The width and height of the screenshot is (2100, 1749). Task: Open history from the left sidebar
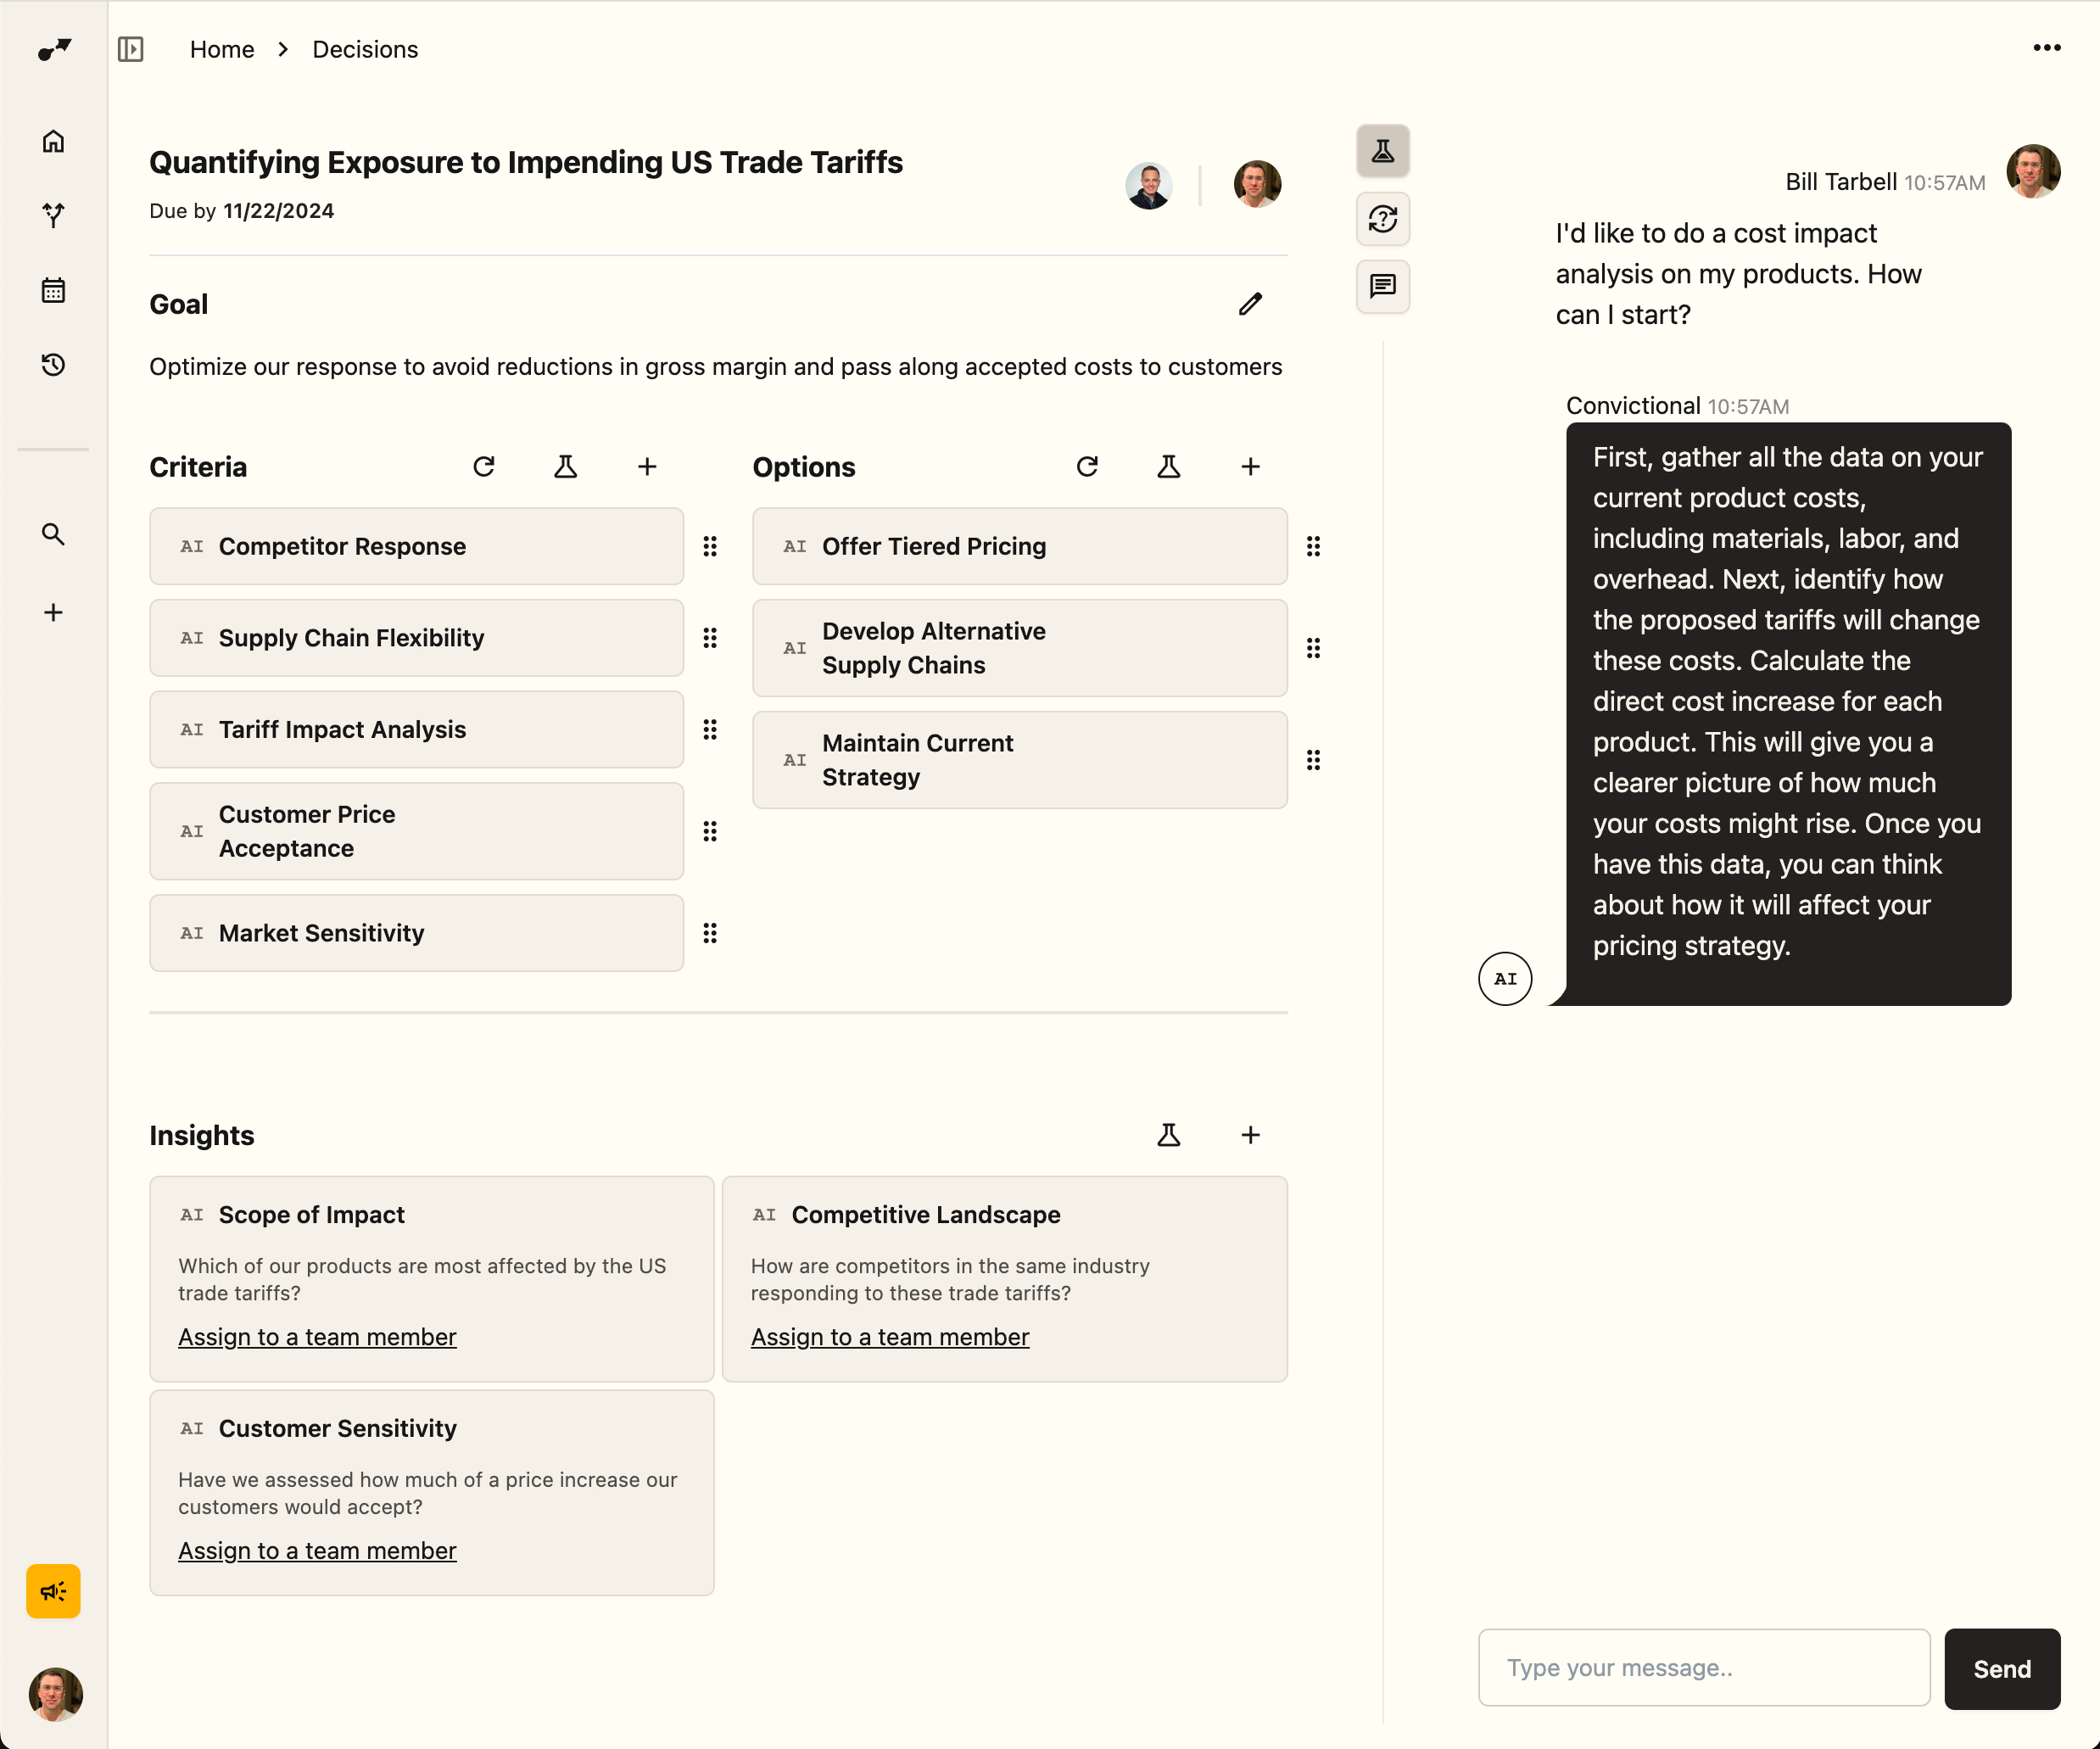53,365
